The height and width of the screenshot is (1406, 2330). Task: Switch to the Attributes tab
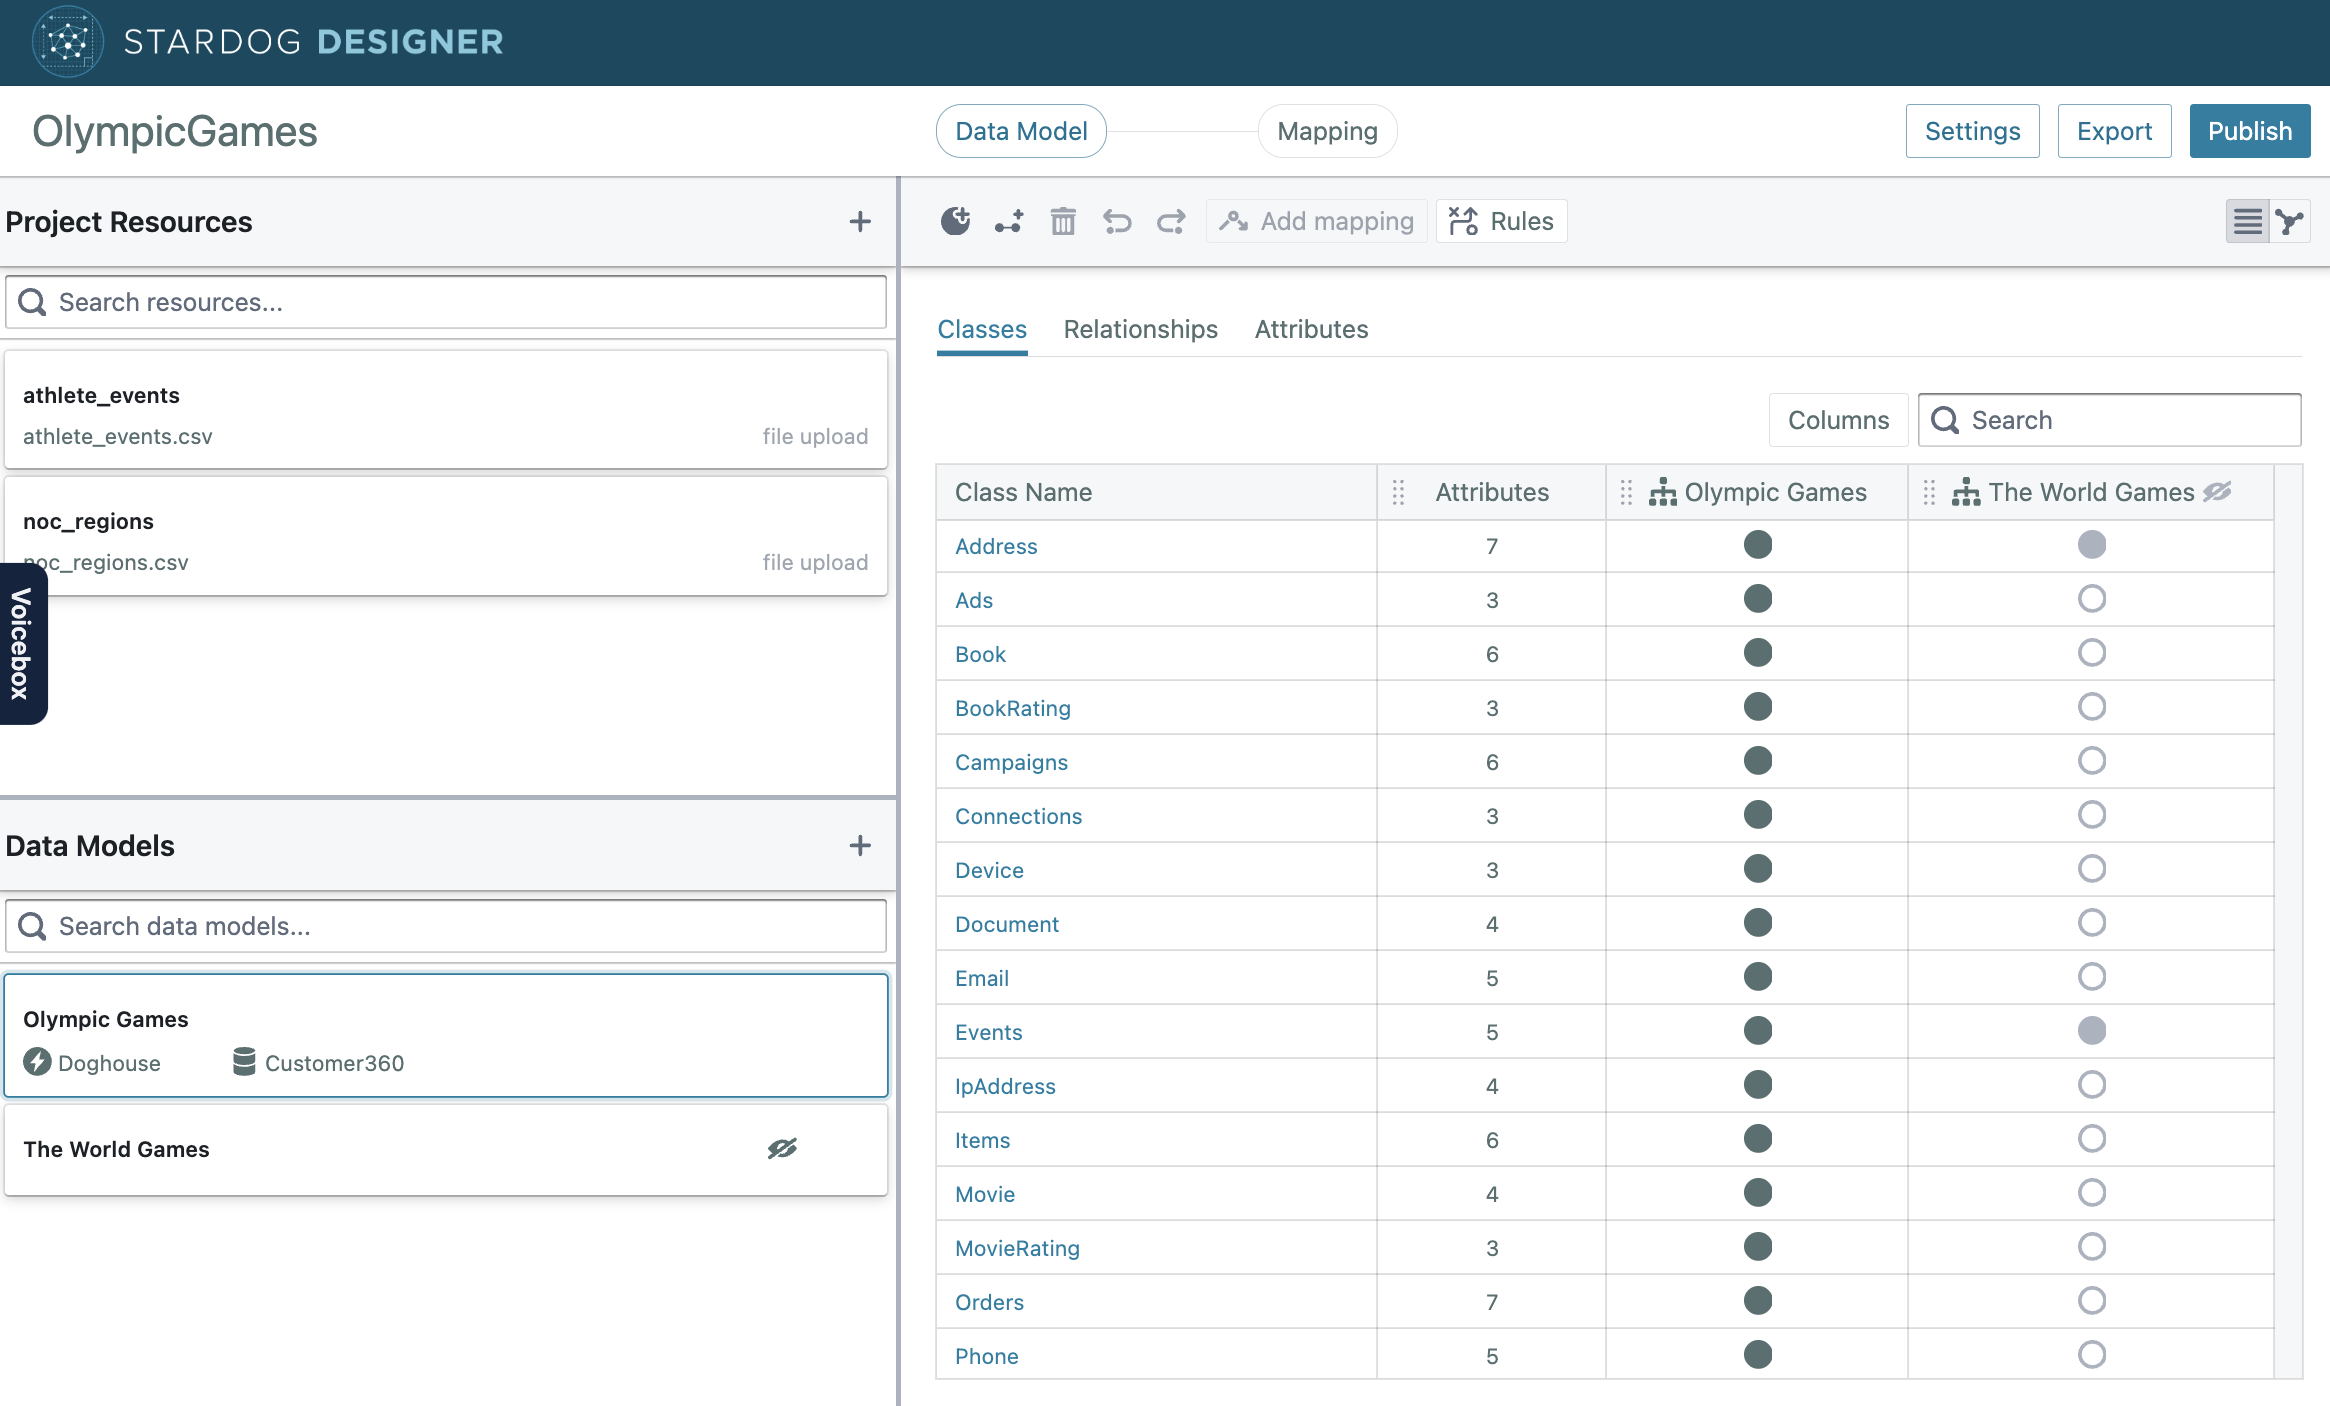coord(1311,330)
